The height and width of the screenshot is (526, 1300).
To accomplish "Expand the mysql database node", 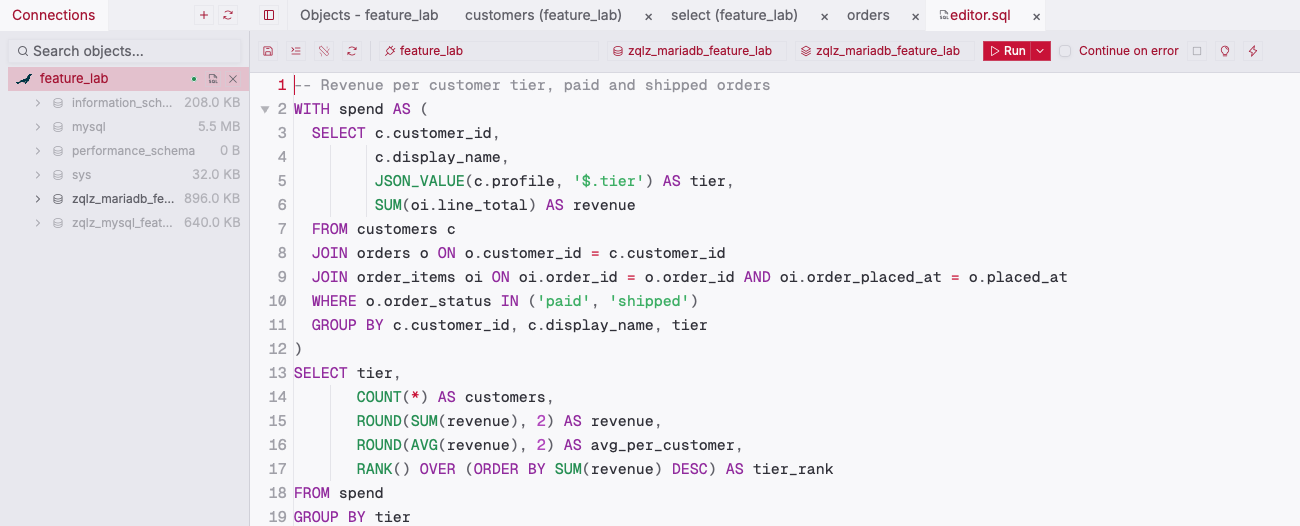I will (x=38, y=127).
